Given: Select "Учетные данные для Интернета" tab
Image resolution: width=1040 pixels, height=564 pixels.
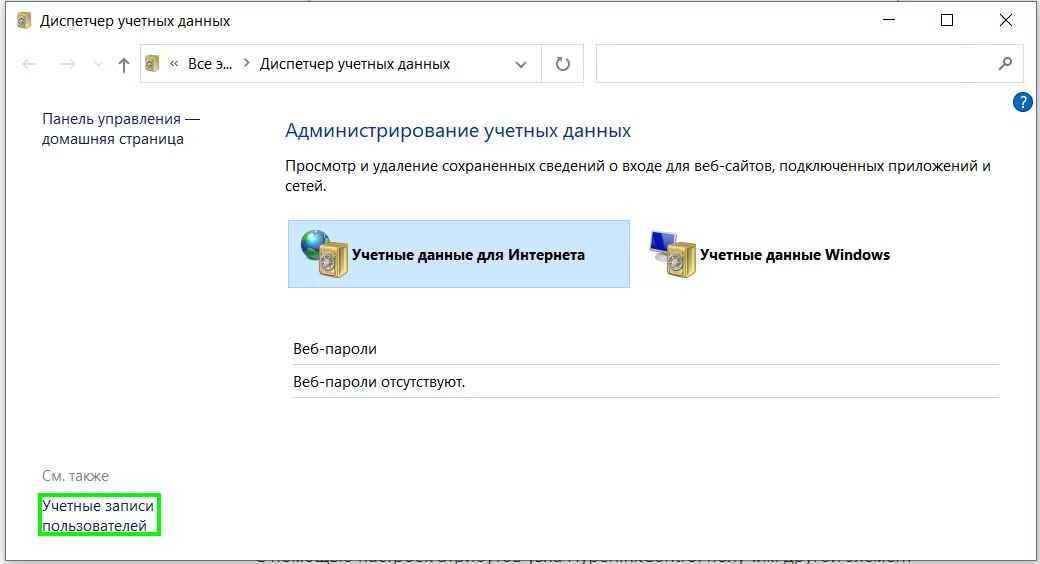Looking at the screenshot, I should pyautogui.click(x=459, y=254).
